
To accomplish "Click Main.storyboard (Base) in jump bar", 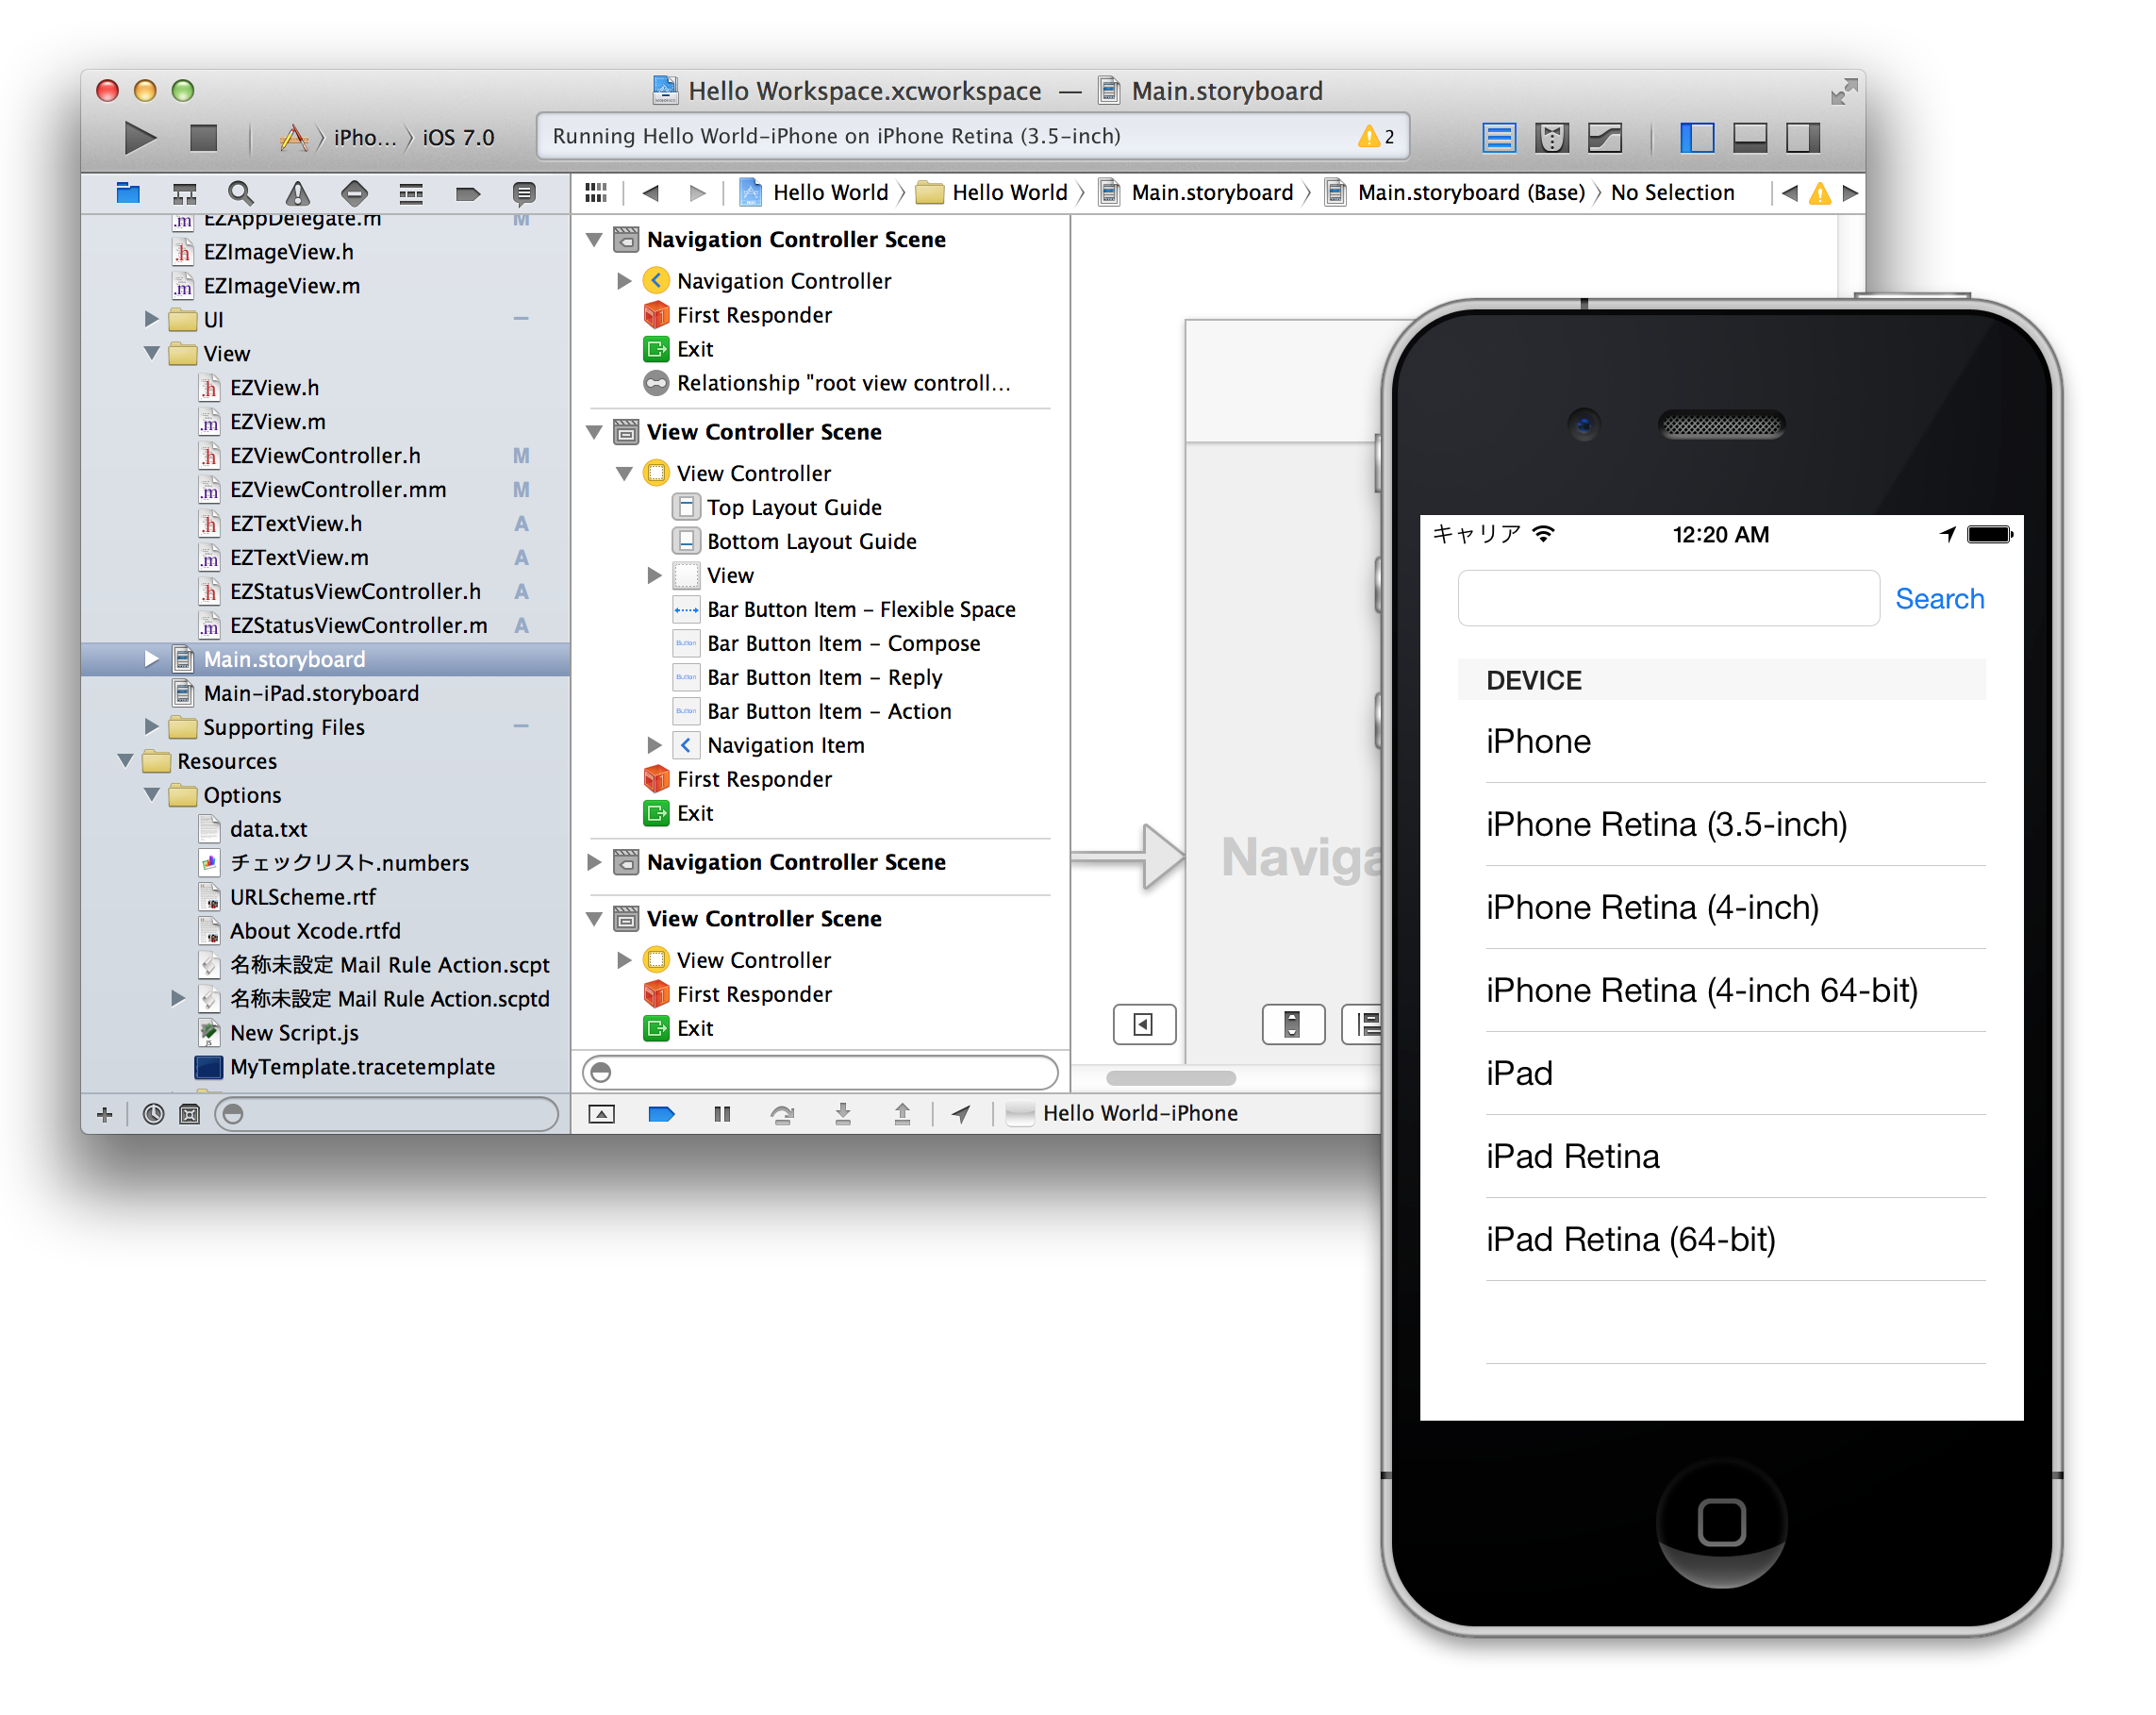I will coord(1456,192).
